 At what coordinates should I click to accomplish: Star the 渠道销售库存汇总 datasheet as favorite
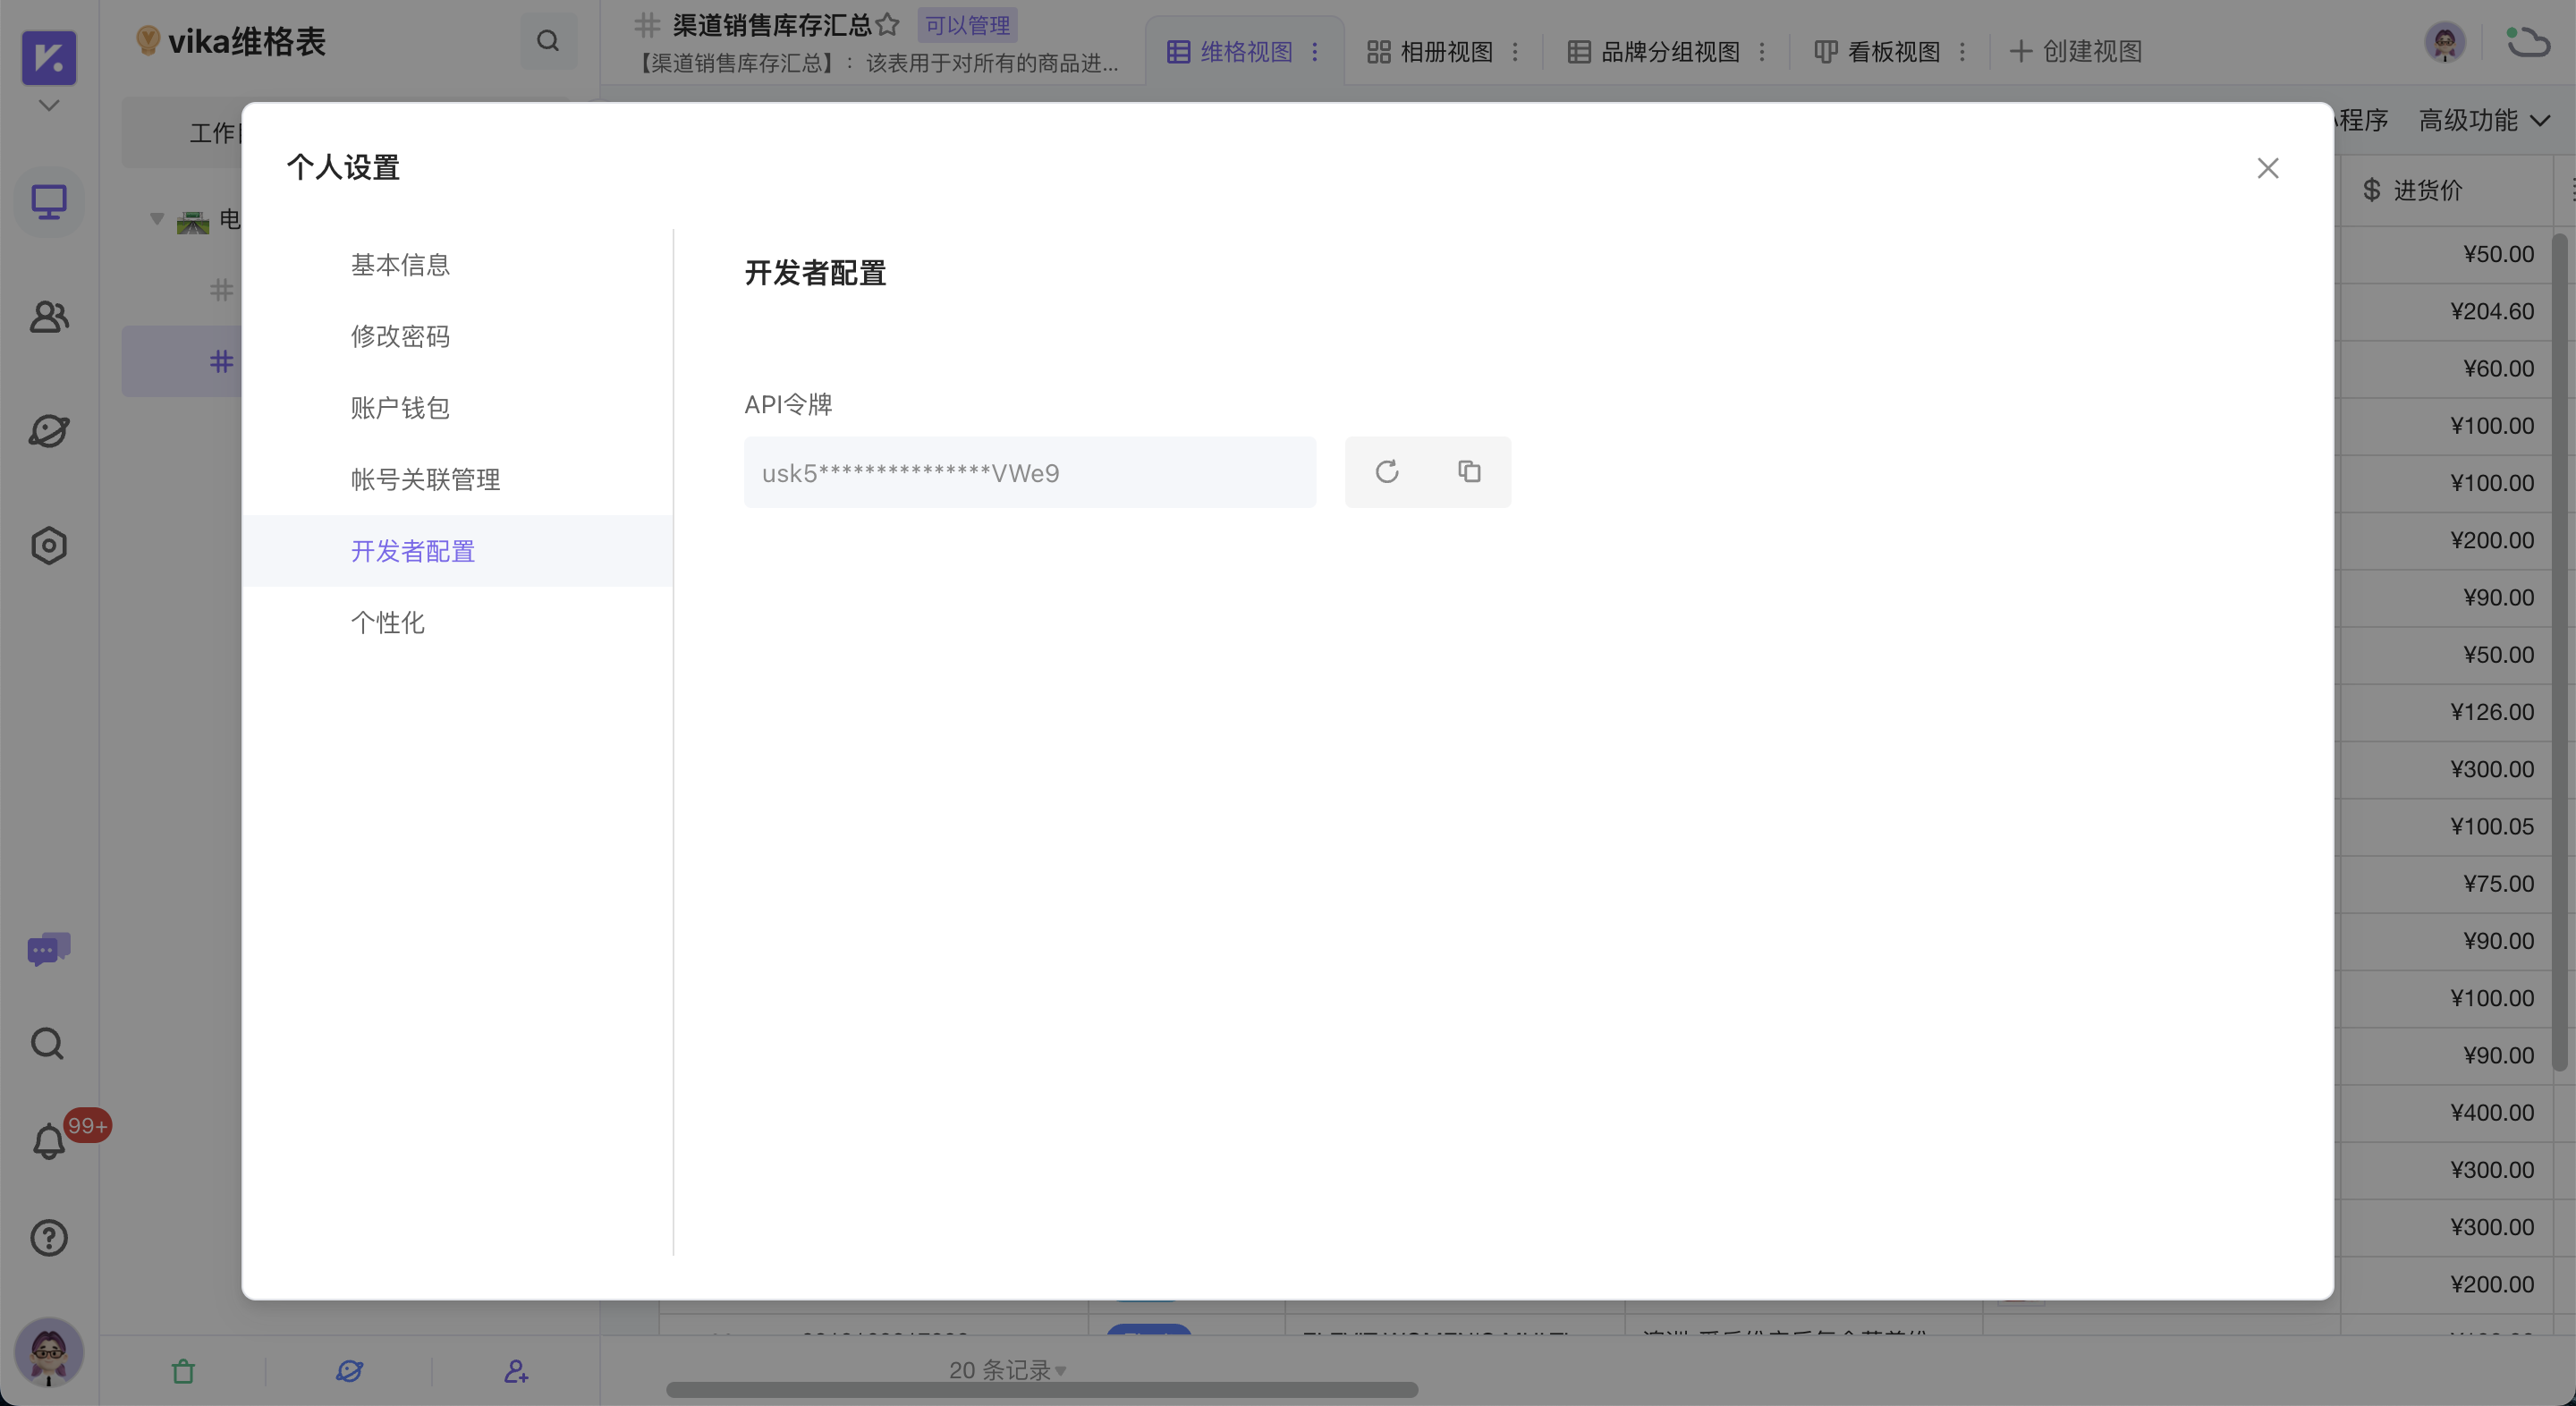(x=888, y=25)
